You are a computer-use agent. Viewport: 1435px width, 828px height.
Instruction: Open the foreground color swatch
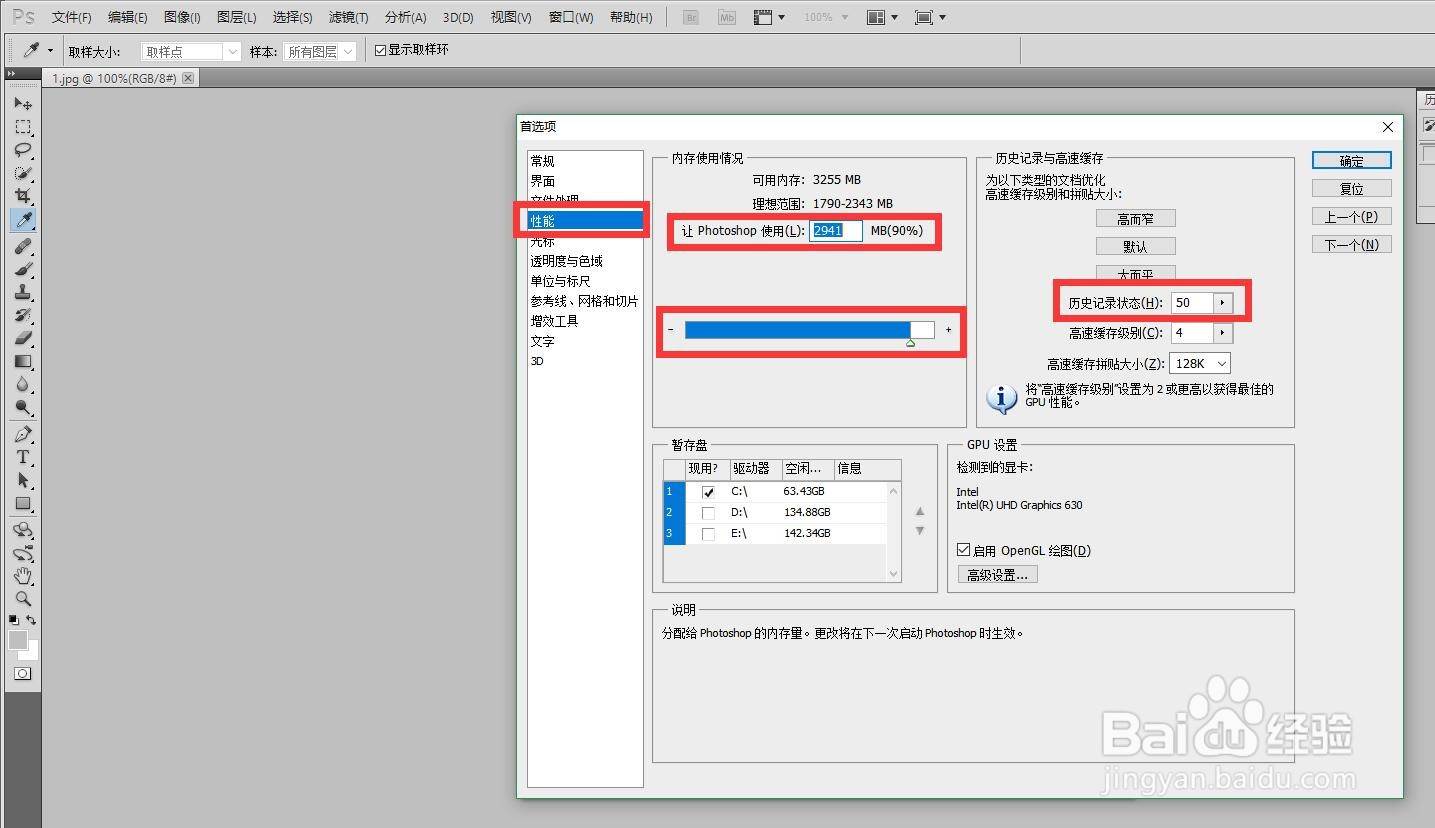point(17,640)
